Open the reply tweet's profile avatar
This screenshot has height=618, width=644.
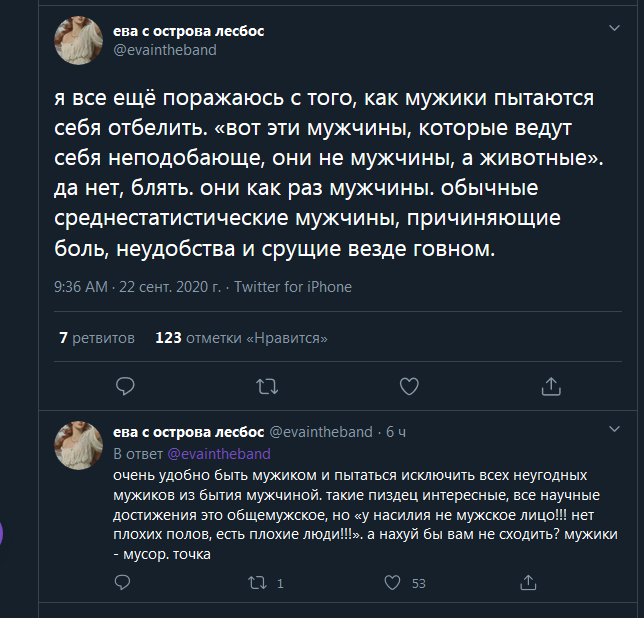coord(78,445)
